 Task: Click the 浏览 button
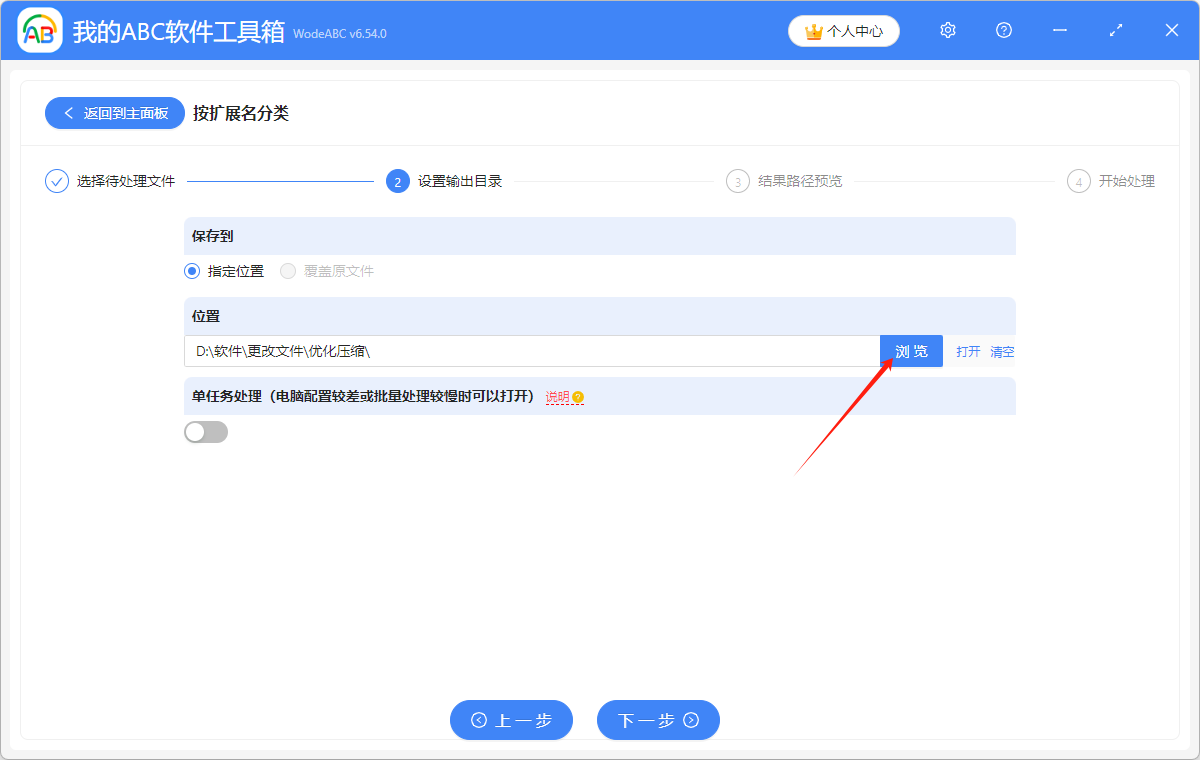pyautogui.click(x=911, y=351)
